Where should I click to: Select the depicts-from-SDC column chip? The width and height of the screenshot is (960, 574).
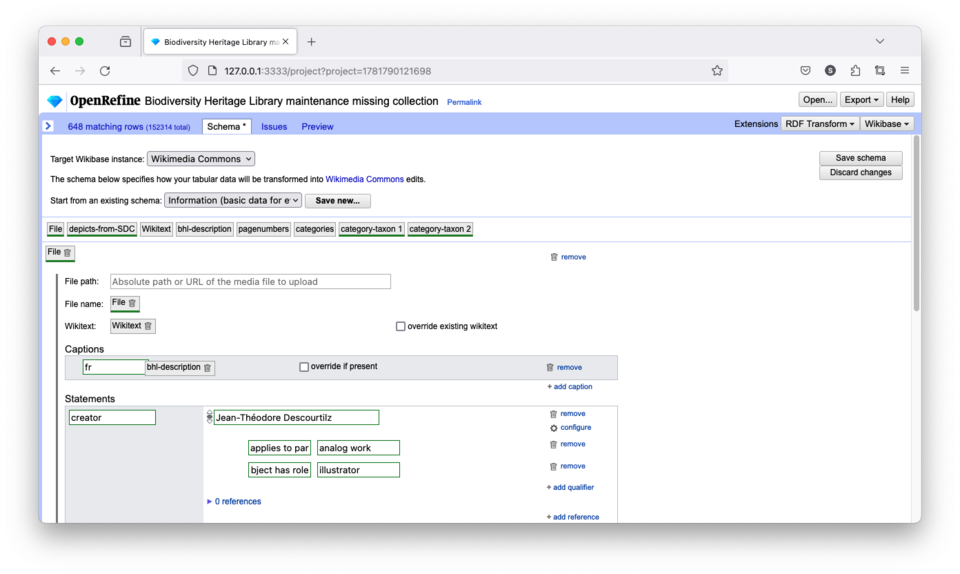[102, 229]
